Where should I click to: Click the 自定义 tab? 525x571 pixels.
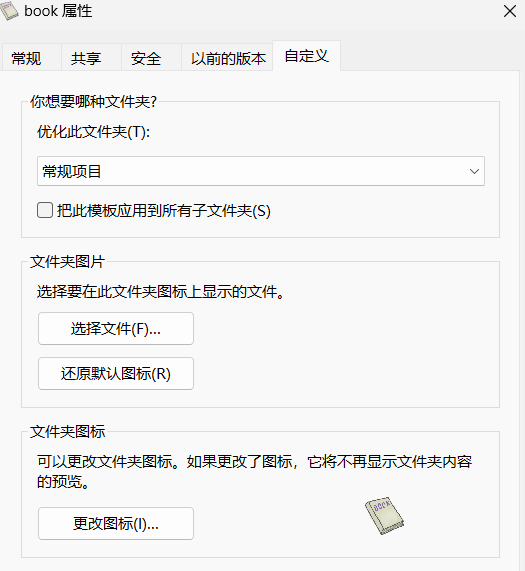(x=307, y=56)
